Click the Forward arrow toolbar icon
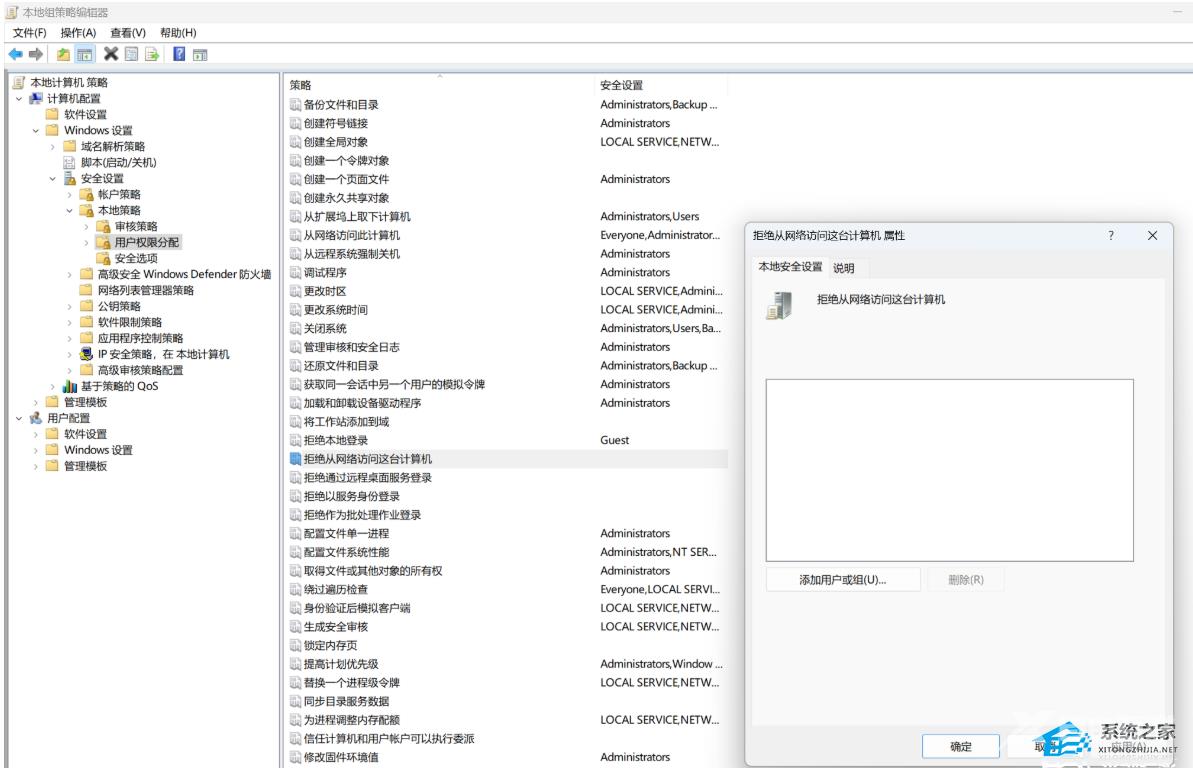Image resolution: width=1193 pixels, height=768 pixels. point(36,54)
